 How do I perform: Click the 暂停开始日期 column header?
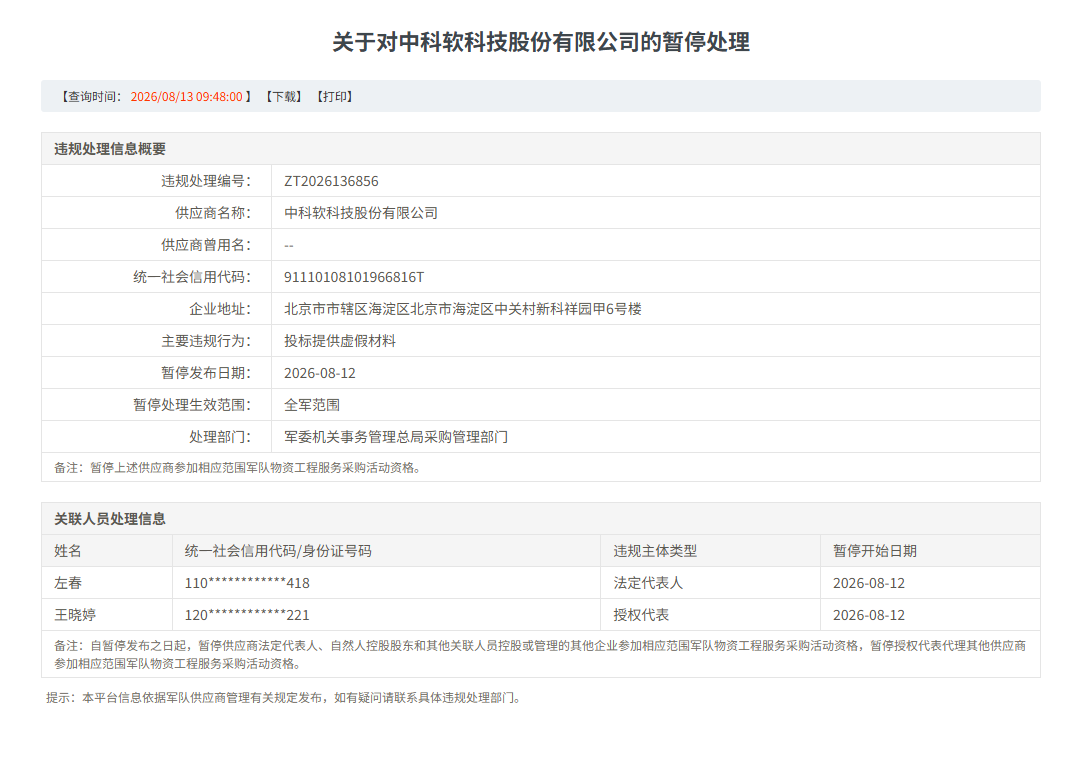875,551
